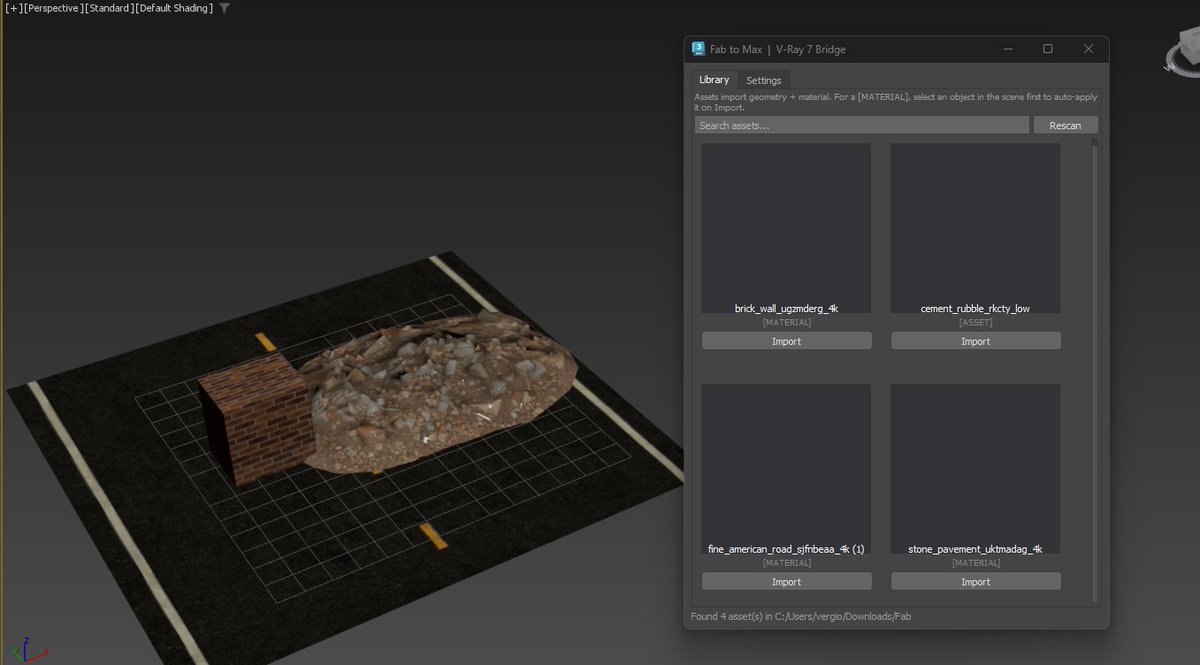Switch to the Settings tab
1200x665 pixels.
coord(764,80)
